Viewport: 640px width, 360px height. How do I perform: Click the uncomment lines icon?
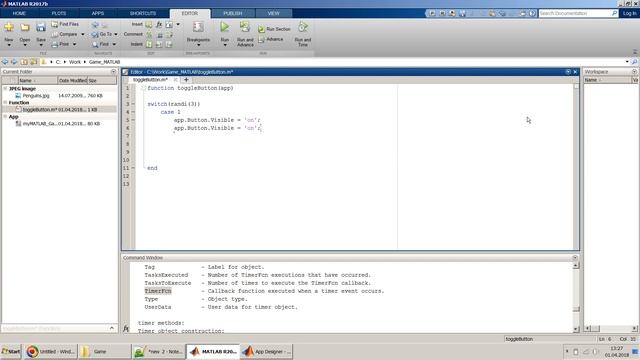coord(159,35)
